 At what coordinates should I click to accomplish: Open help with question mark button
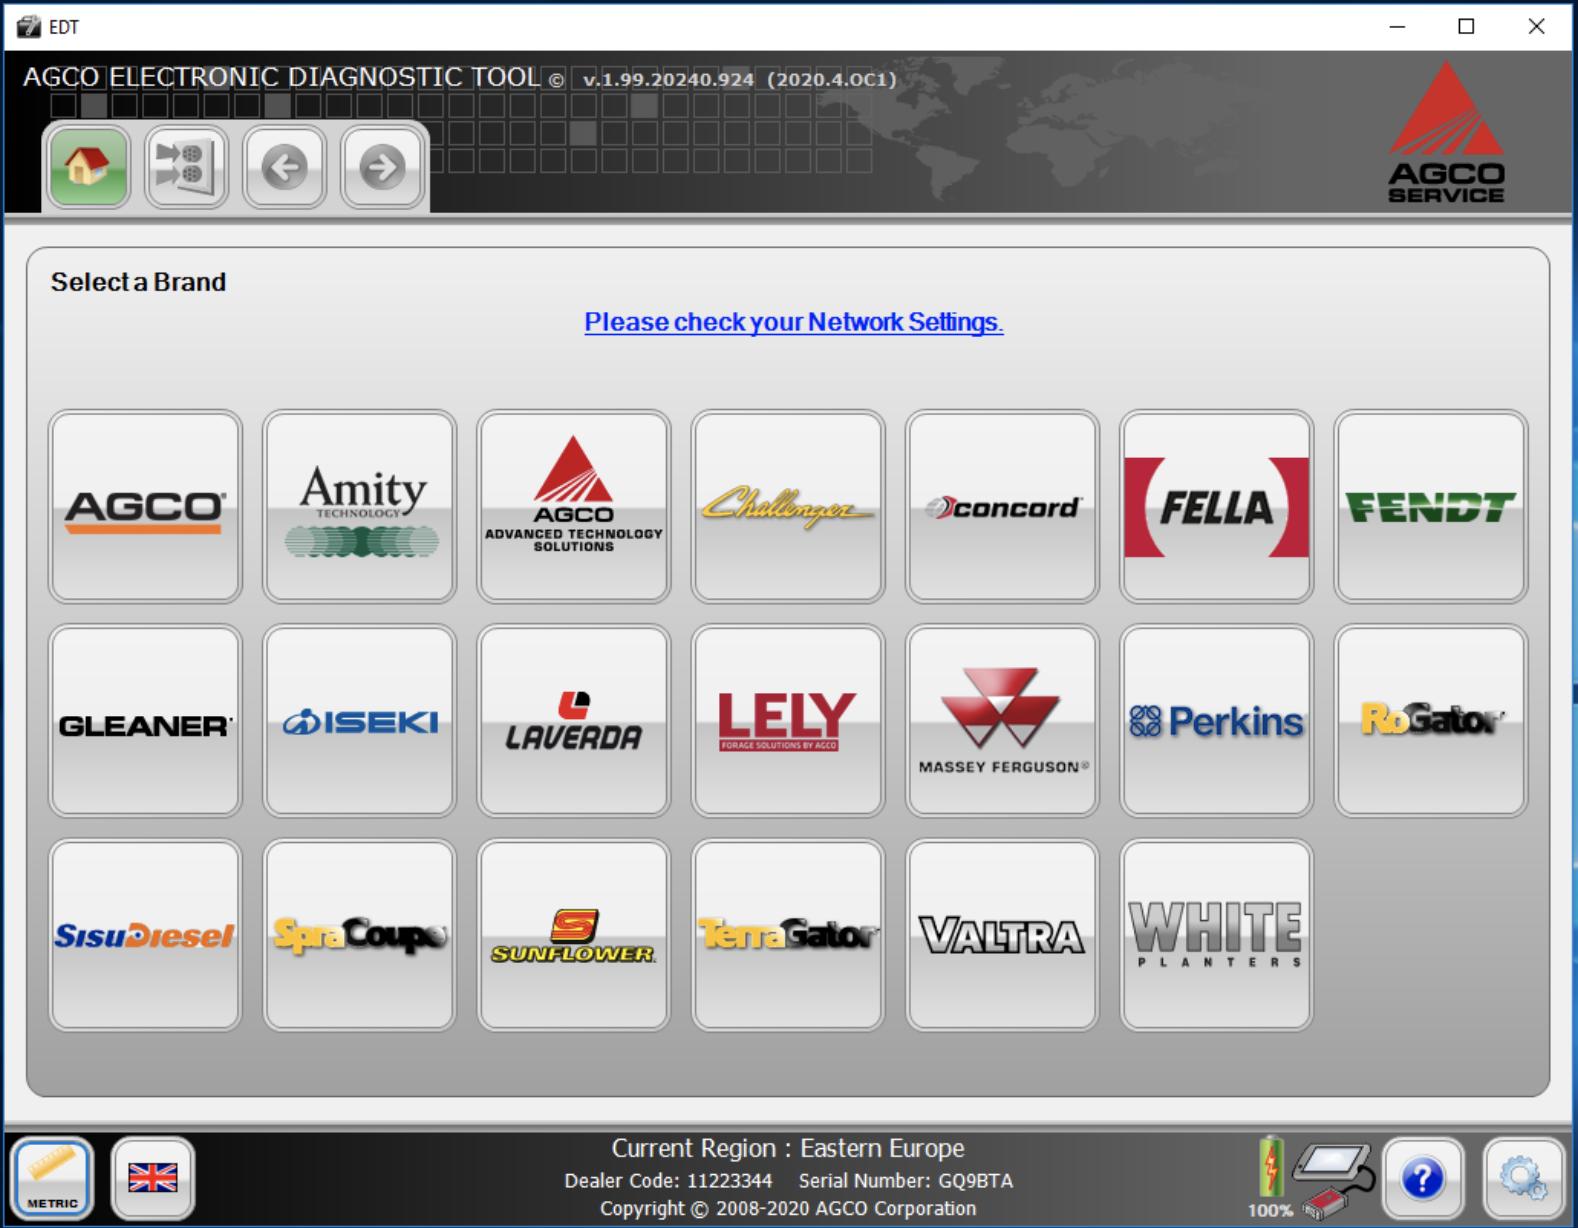(1422, 1179)
